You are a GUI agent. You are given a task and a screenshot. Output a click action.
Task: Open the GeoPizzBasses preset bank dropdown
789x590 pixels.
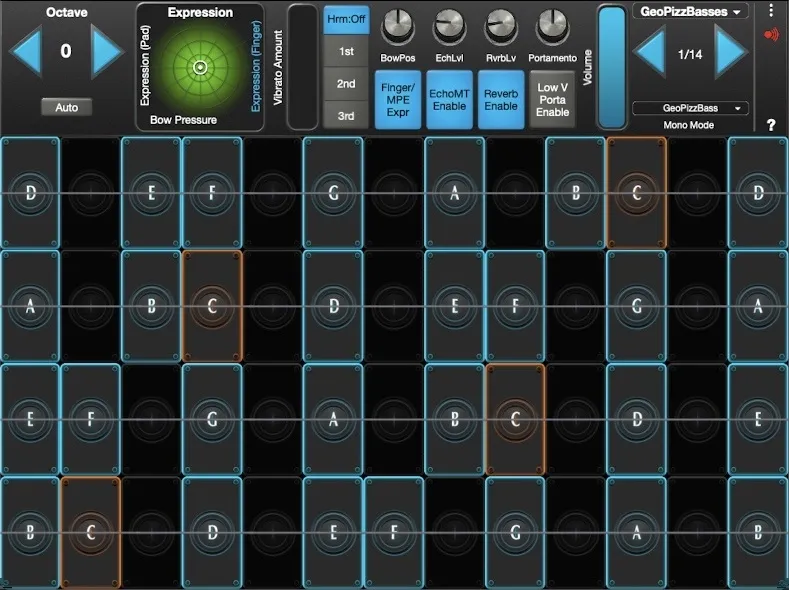(690, 12)
